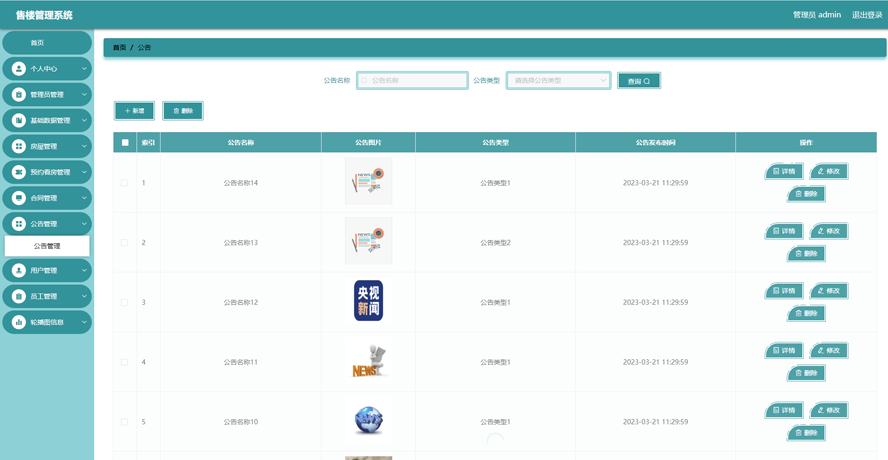Select the 公告管理 submenu item
Image resolution: width=888 pixels, height=460 pixels.
coord(47,246)
